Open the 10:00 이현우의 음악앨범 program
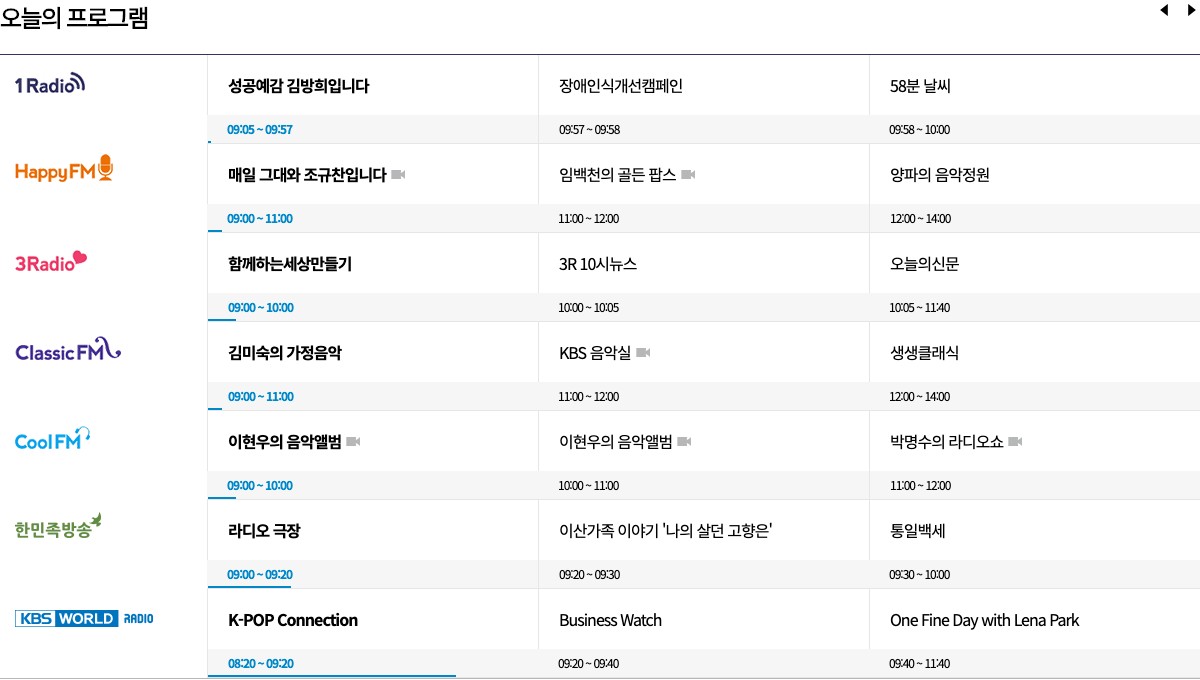Screen dimensions: 1200x680 pos(616,442)
